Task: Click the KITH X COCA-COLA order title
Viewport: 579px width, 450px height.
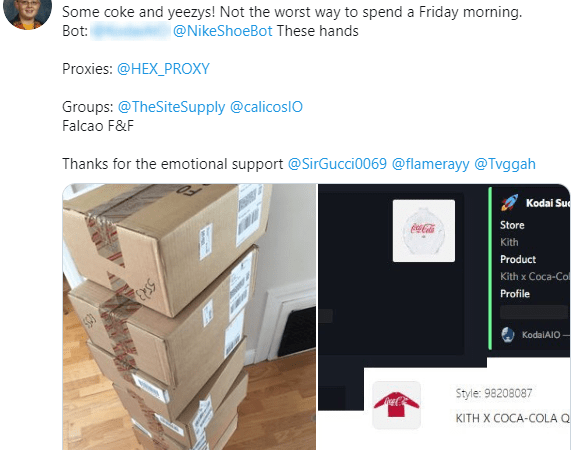Action: (x=513, y=418)
